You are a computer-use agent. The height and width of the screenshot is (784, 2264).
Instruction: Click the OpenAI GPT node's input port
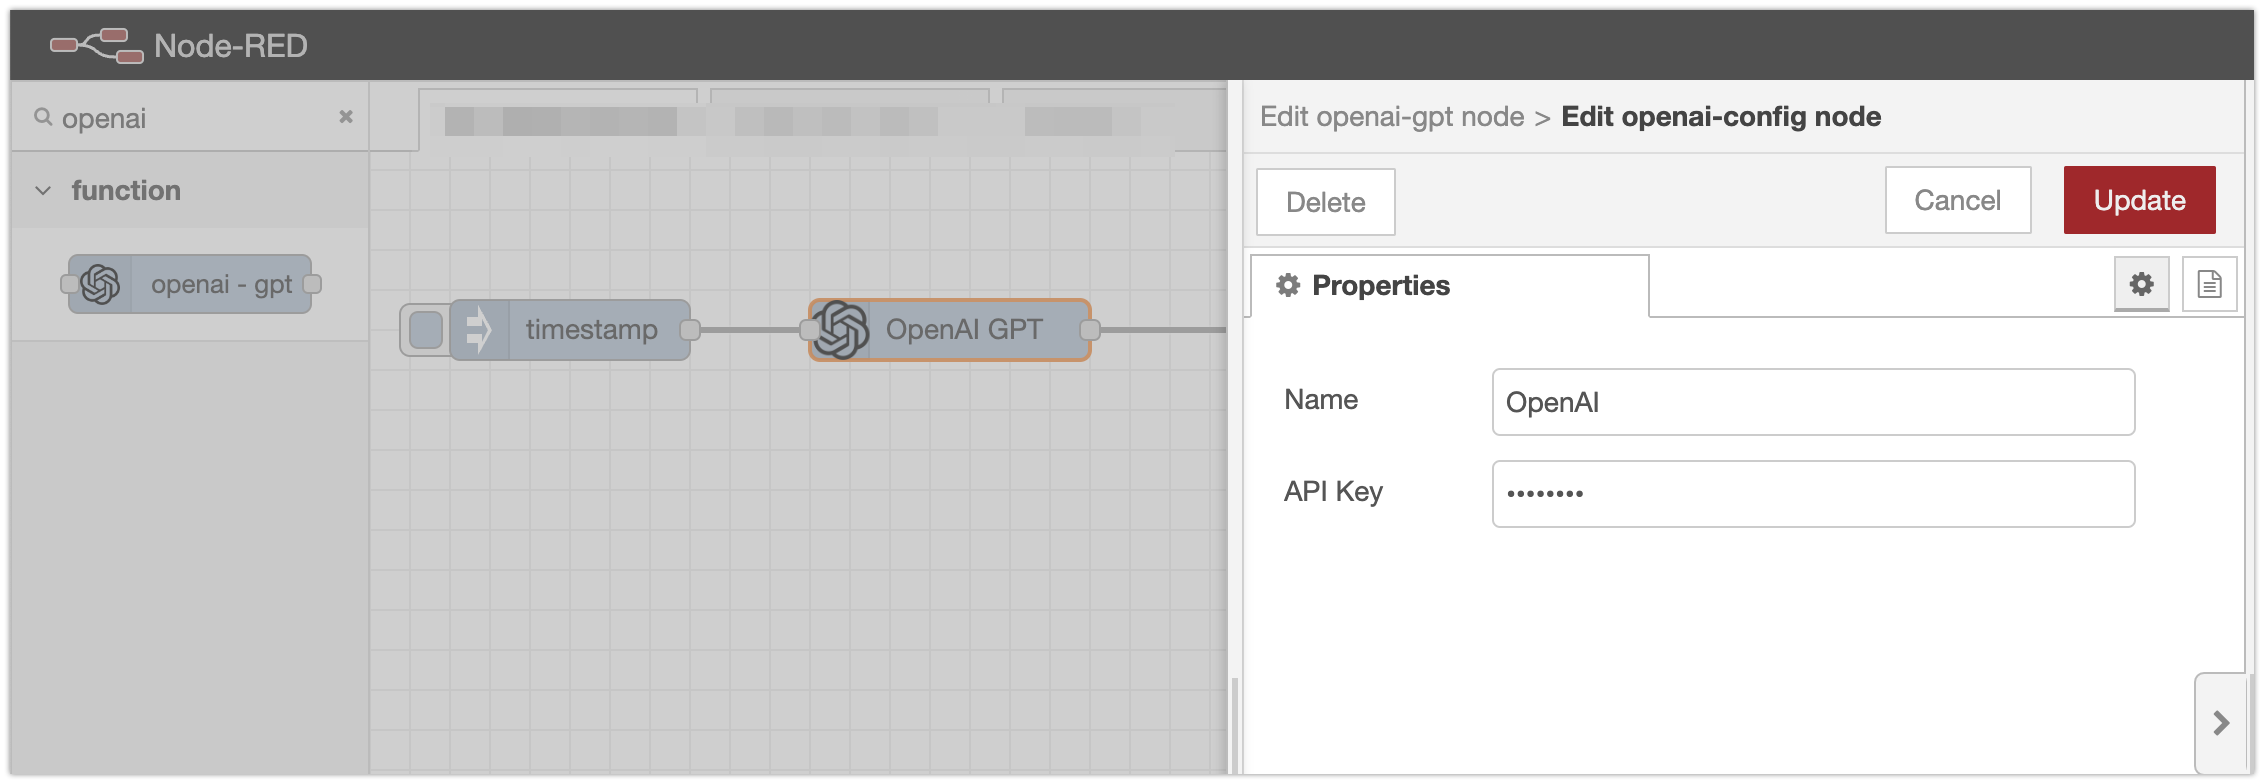[x=809, y=330]
